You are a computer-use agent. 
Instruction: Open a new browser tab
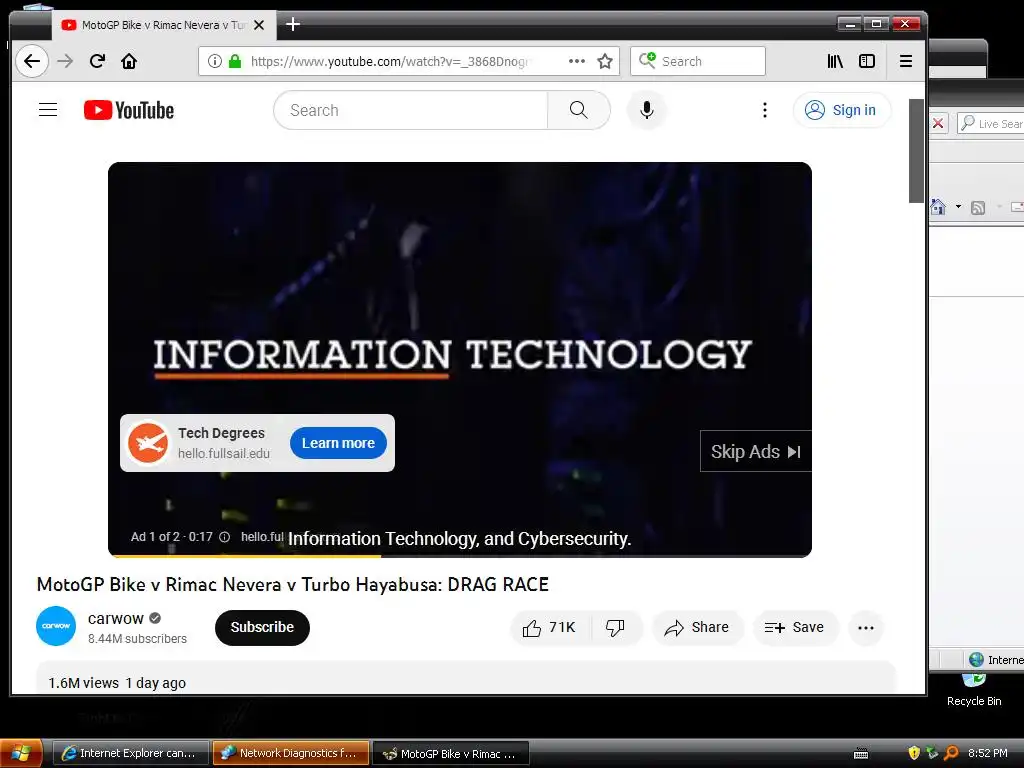point(293,25)
